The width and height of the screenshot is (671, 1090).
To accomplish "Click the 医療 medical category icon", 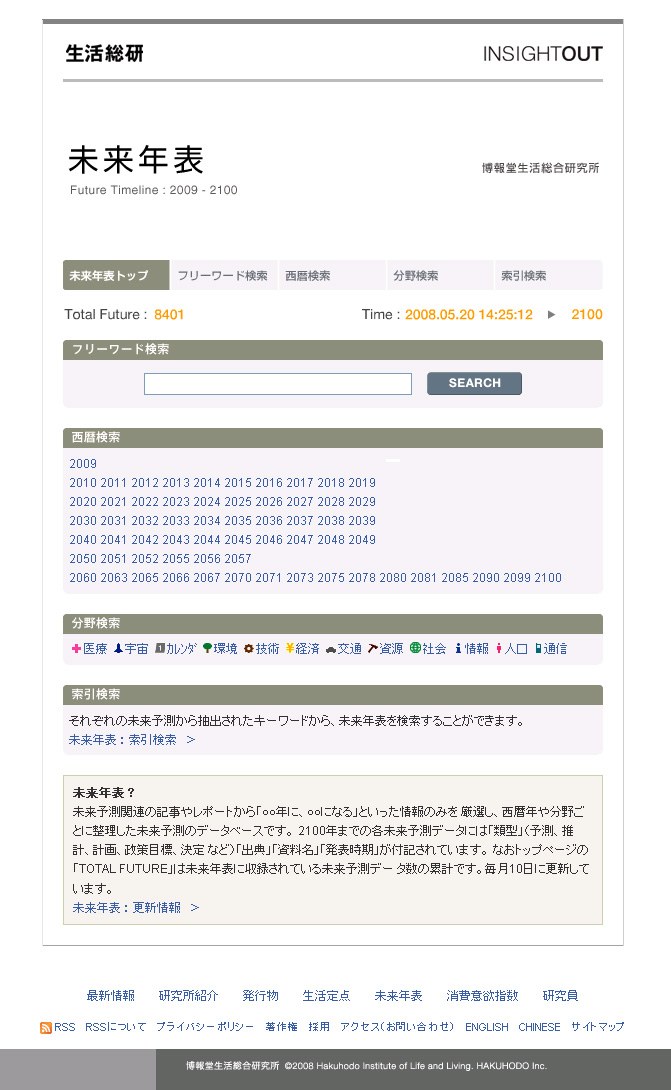I will point(76,649).
